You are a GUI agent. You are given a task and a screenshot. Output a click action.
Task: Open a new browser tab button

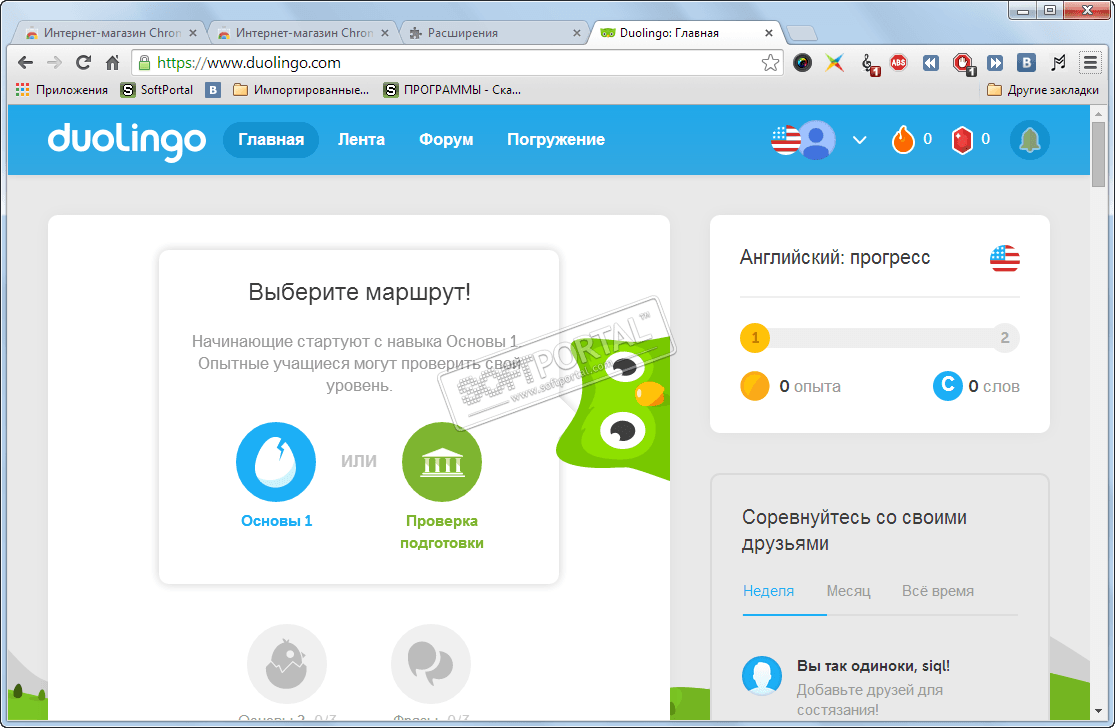[x=802, y=33]
